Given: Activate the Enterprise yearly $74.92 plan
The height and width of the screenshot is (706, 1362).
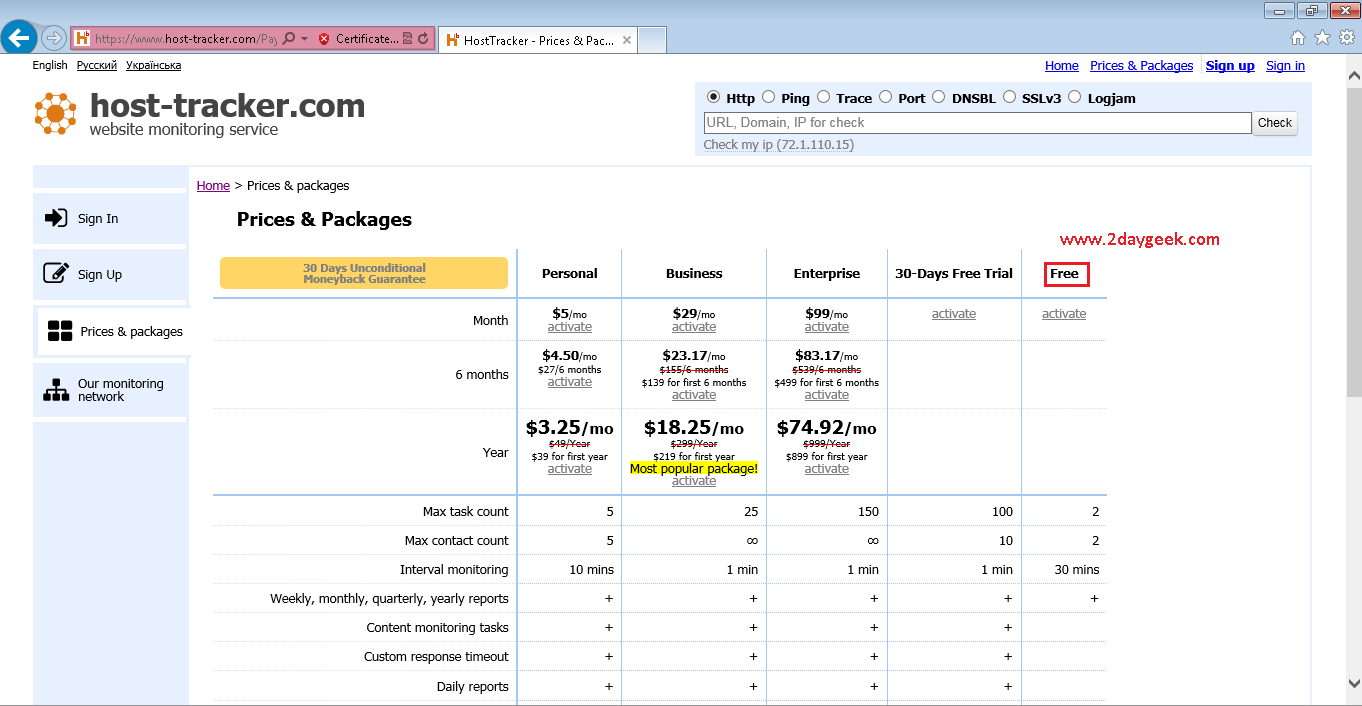Looking at the screenshot, I should 827,469.
